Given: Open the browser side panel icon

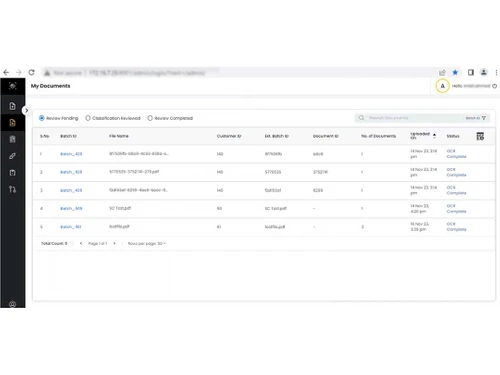Looking at the screenshot, I should pyautogui.click(x=471, y=72).
